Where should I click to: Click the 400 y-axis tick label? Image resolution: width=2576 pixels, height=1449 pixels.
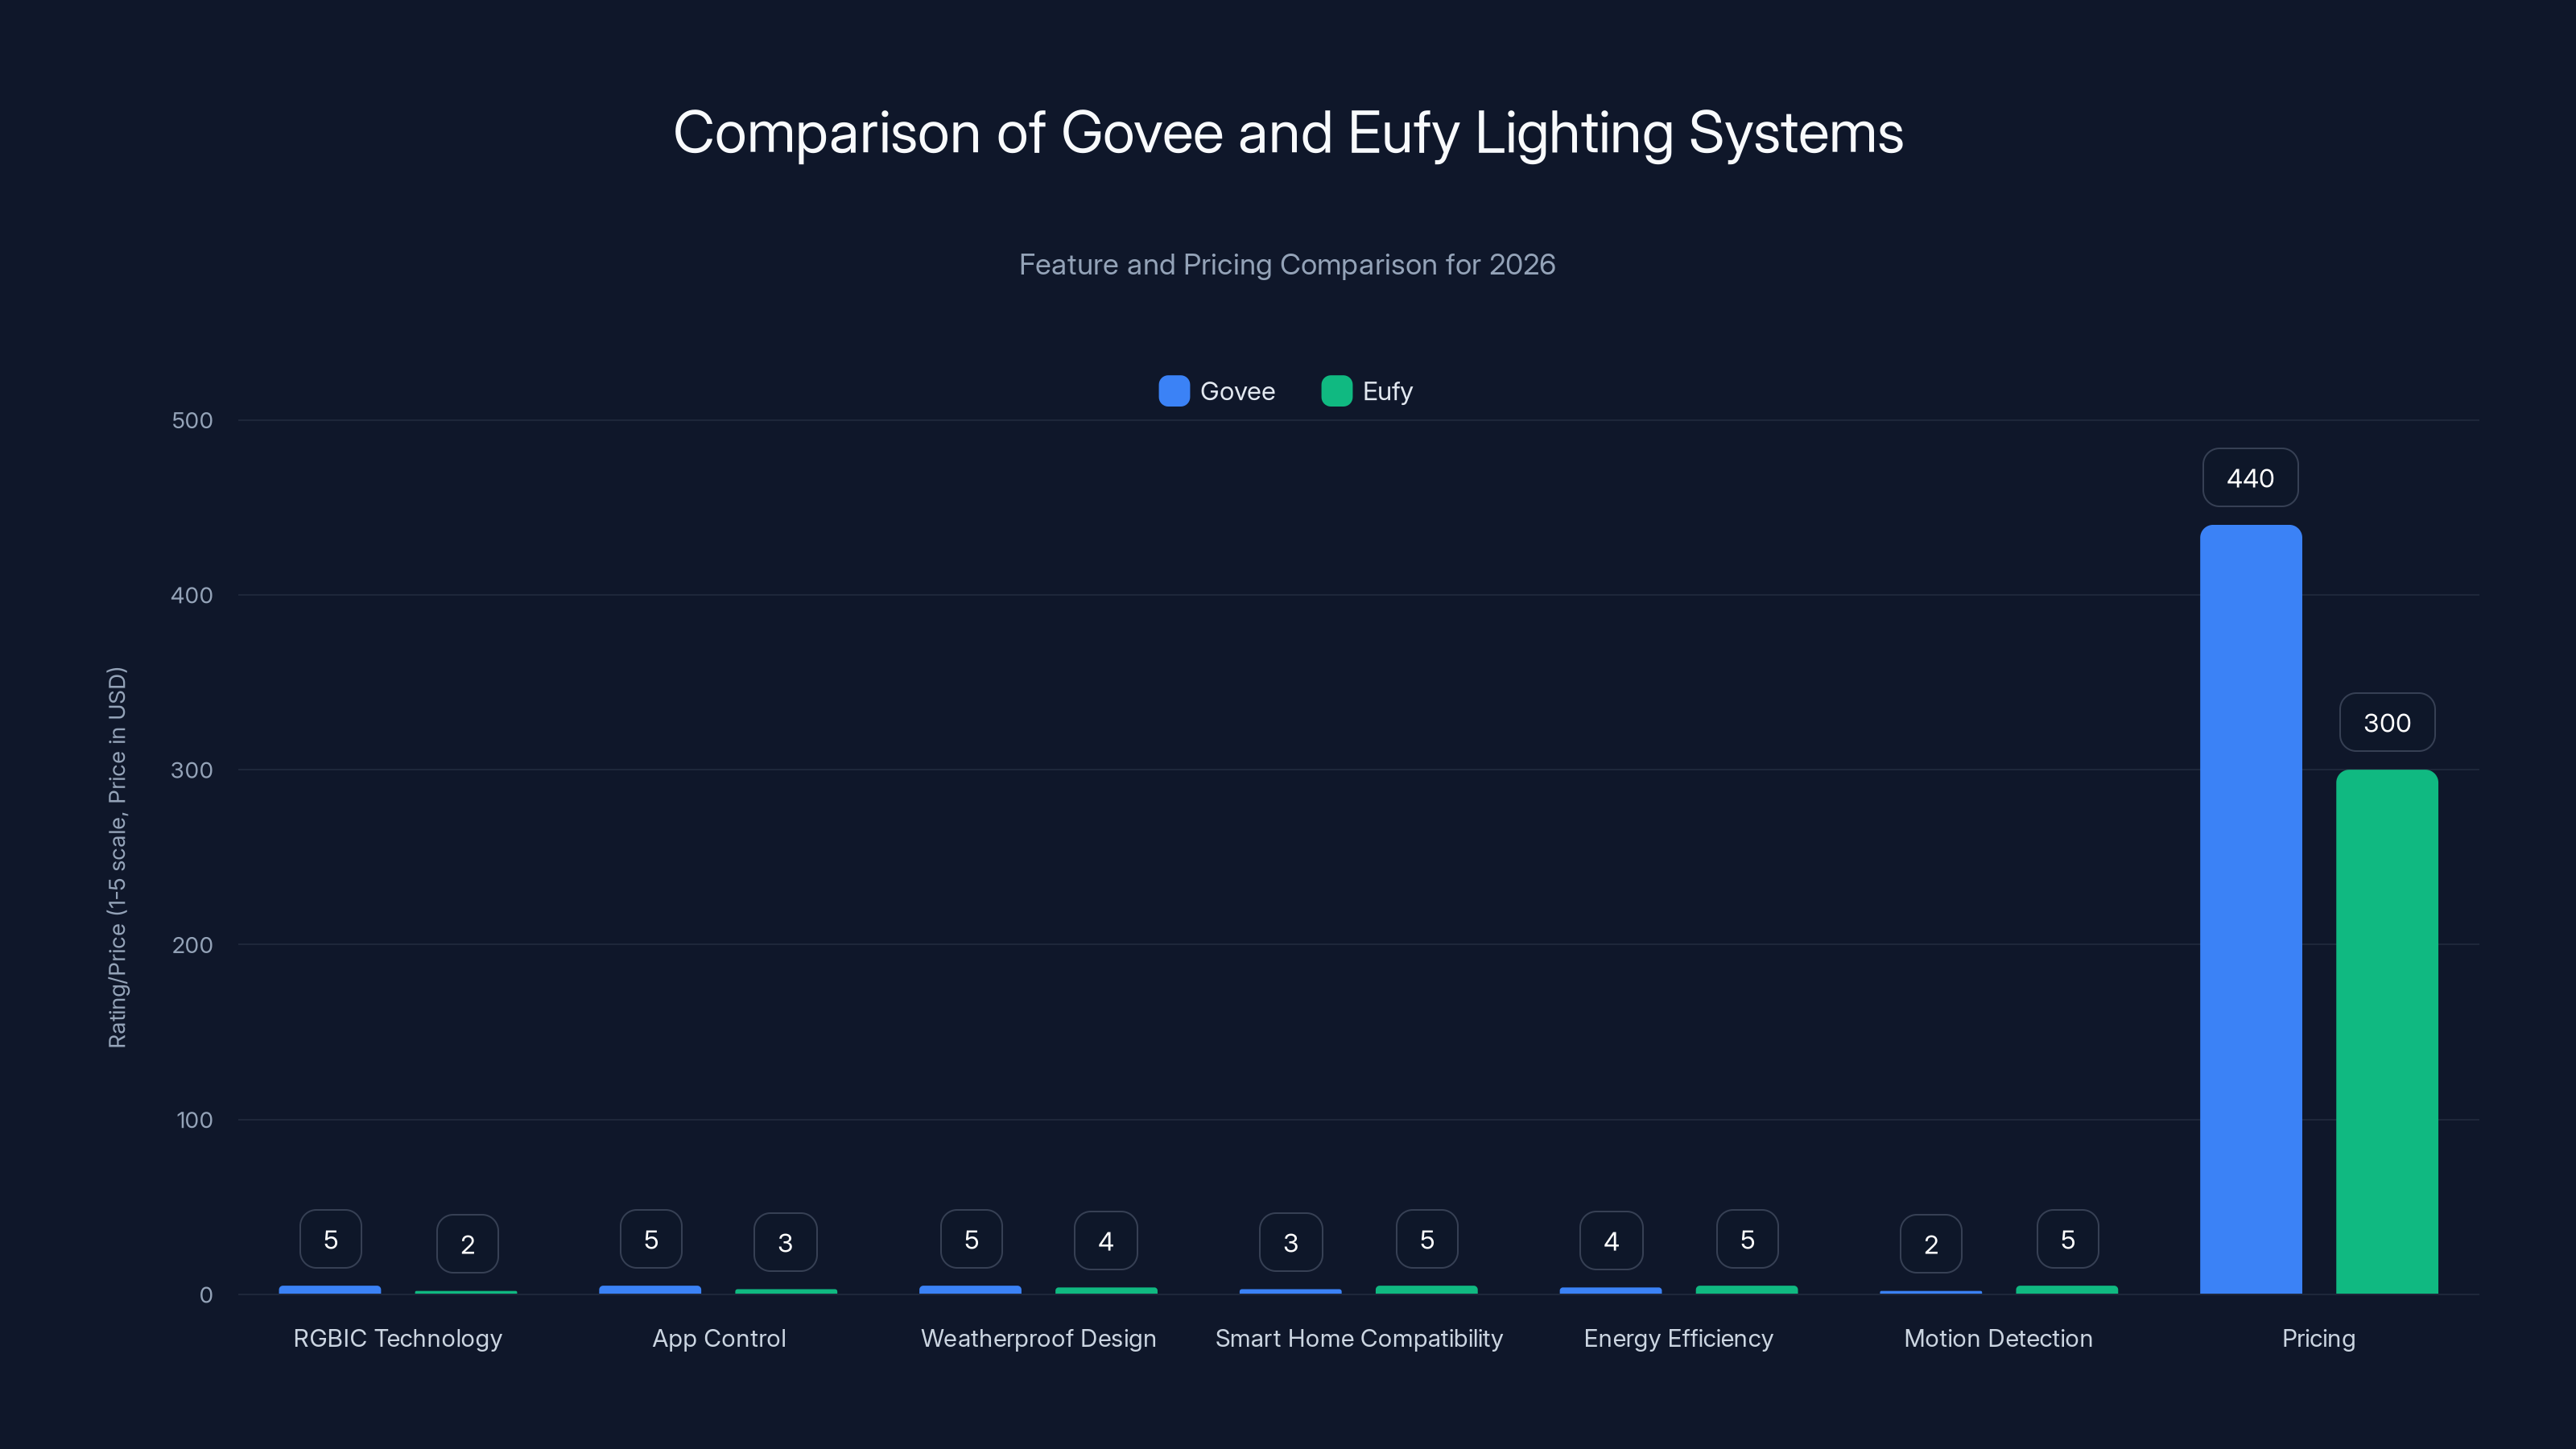pos(192,595)
